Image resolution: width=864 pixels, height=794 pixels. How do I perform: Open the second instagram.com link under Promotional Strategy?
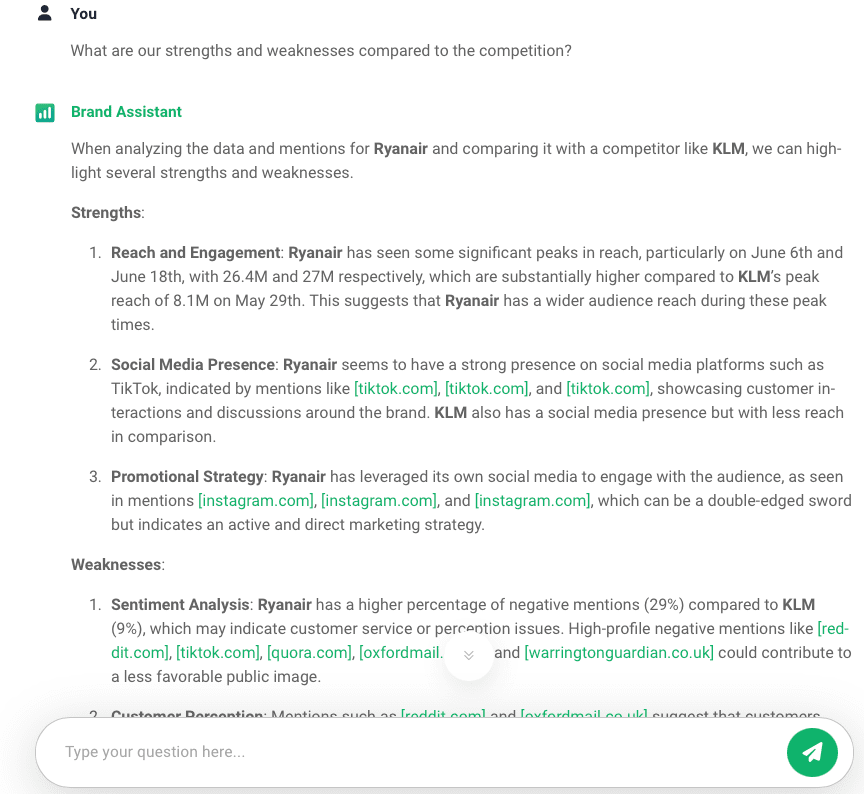379,500
